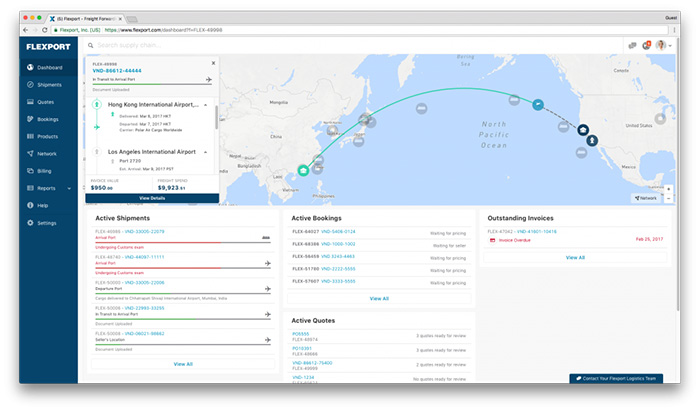Open the Dashboard globe icon in sidebar
This screenshot has height=411, width=700.
[30, 67]
